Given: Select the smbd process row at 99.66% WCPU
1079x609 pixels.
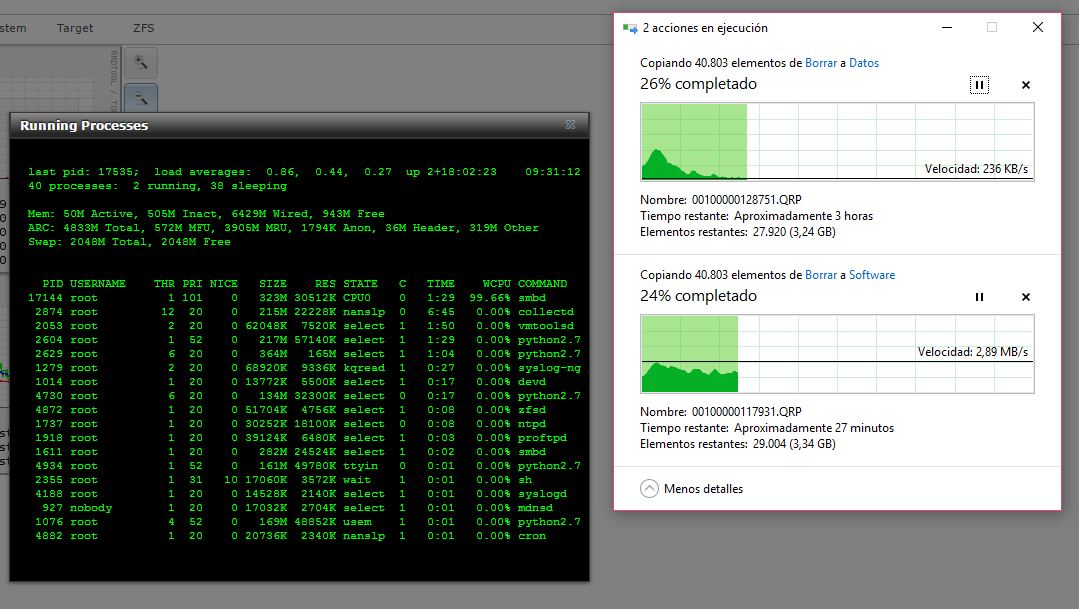Looking at the screenshot, I should pyautogui.click(x=298, y=298).
